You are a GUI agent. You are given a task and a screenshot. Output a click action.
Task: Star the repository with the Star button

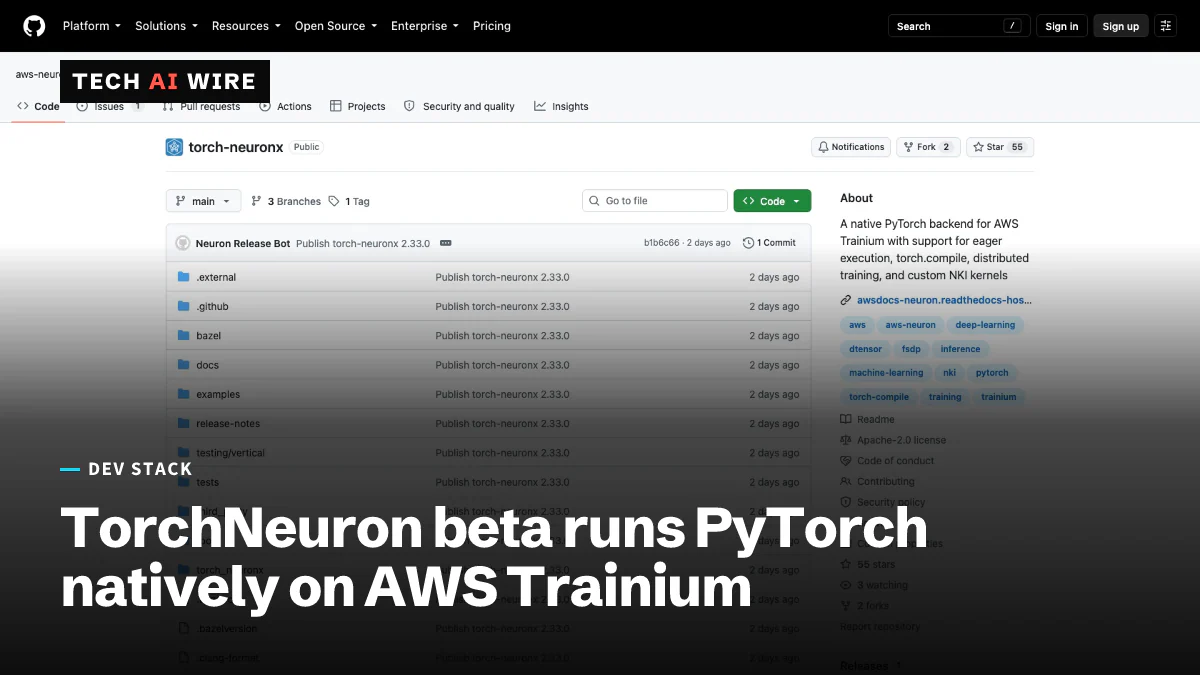pyautogui.click(x=999, y=147)
